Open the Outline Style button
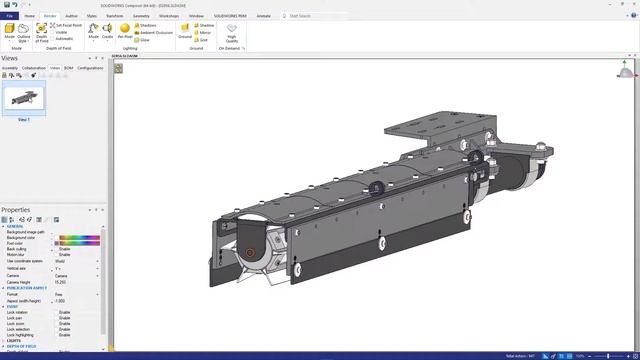This screenshot has width=640, height=360. tap(24, 32)
